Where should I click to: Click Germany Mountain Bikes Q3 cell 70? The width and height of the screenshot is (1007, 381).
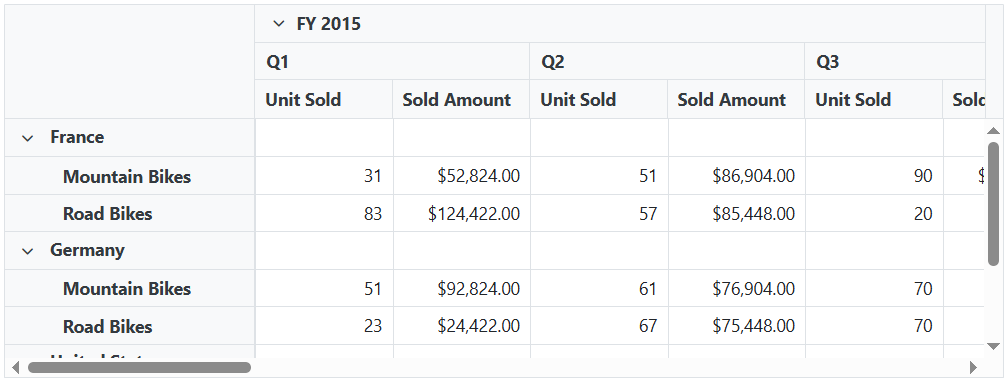pos(873,288)
